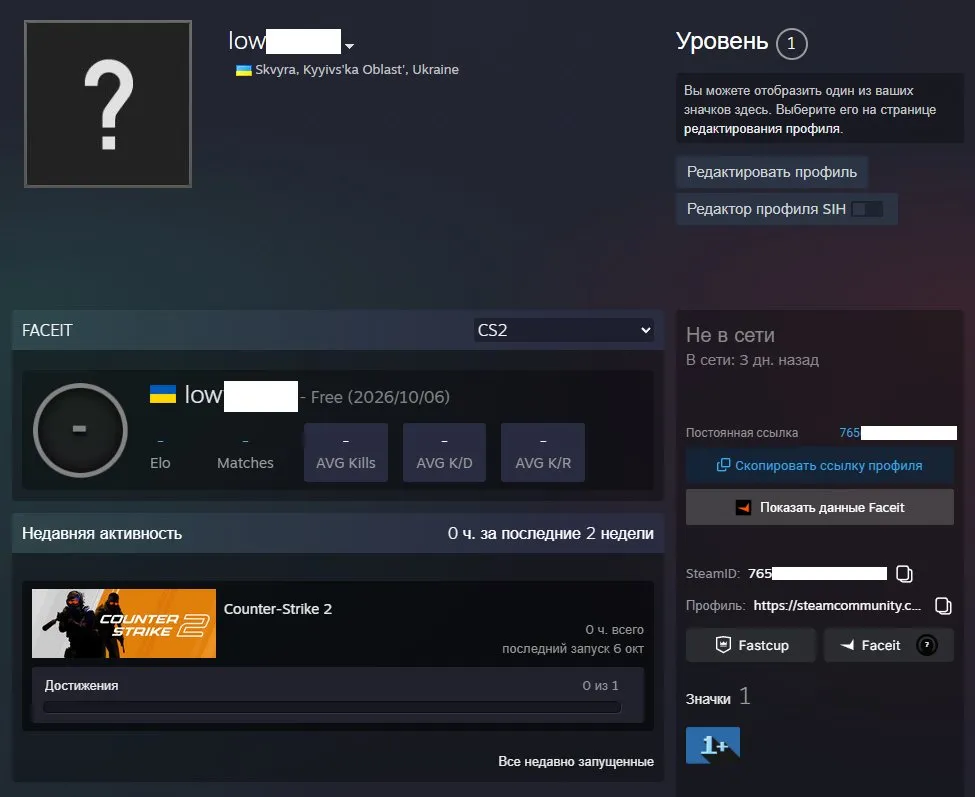This screenshot has width=975, height=797.
Task: Open the CS2 game dropdown in the FACEIT panel
Action: coord(563,330)
